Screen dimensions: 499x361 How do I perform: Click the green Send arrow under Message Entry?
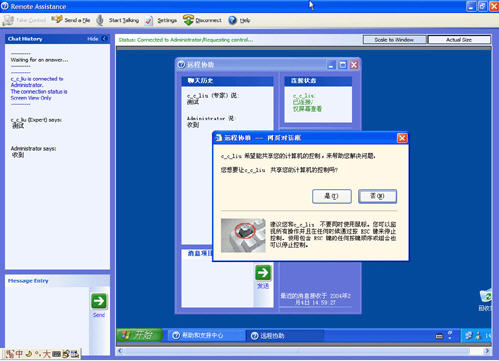99,301
